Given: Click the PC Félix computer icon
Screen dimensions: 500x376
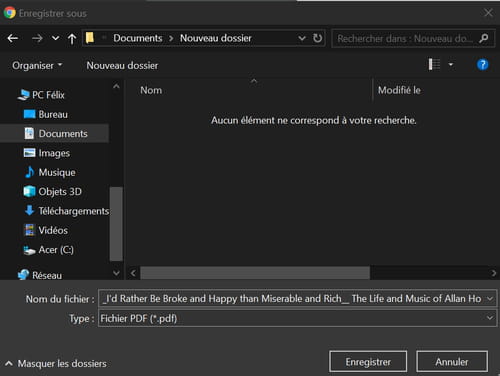Looking at the screenshot, I should (x=23, y=95).
